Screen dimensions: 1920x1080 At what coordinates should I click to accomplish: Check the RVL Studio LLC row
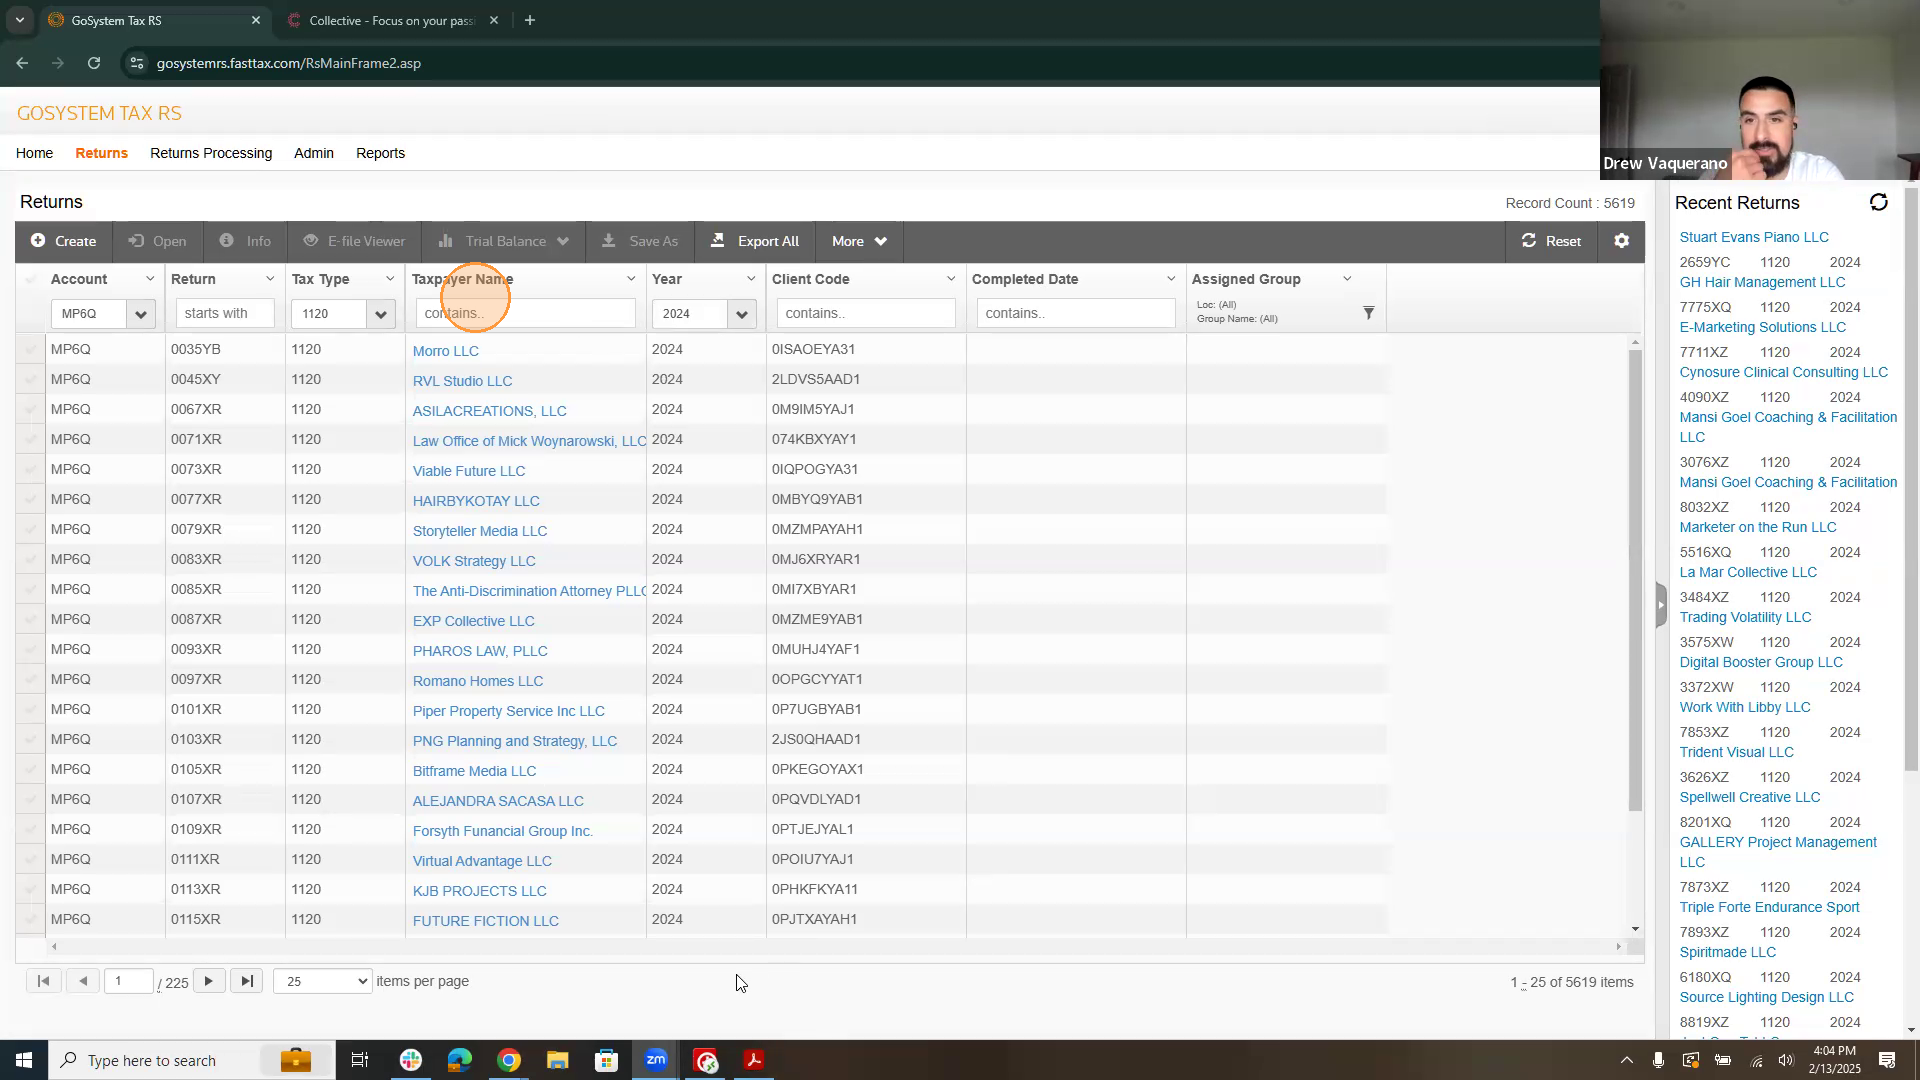coord(30,380)
